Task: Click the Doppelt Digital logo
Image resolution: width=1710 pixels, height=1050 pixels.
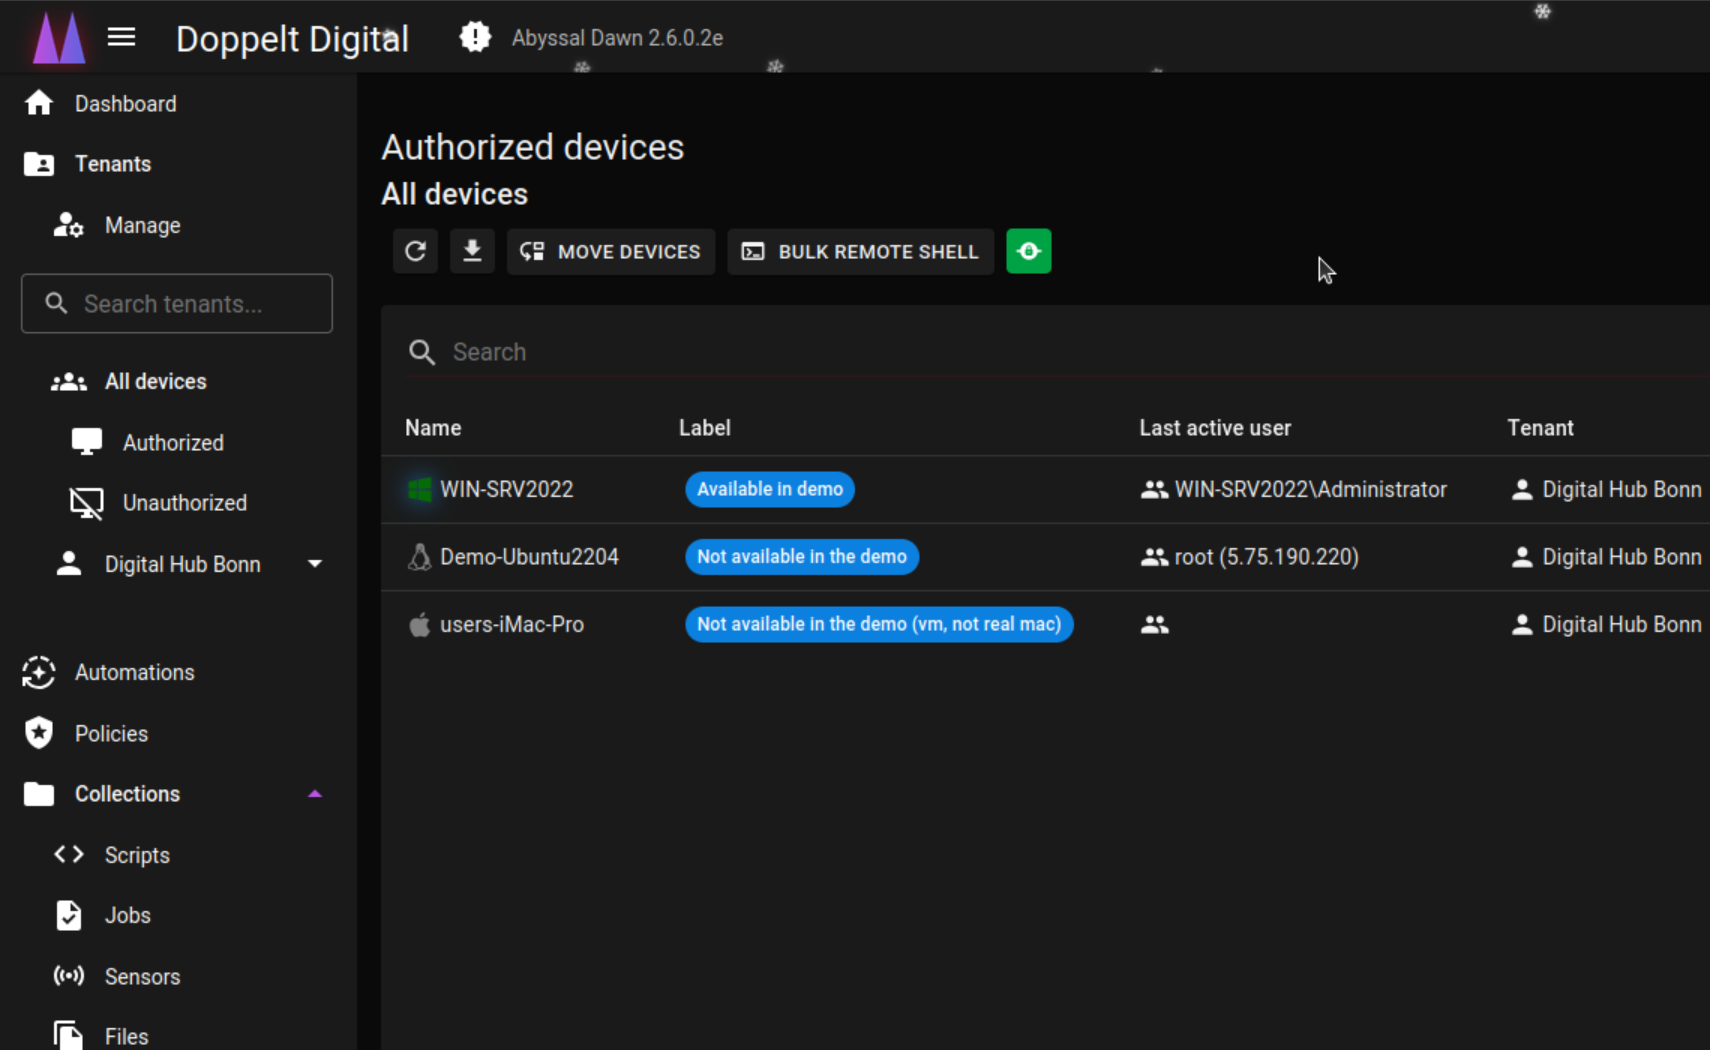Action: click(58, 36)
